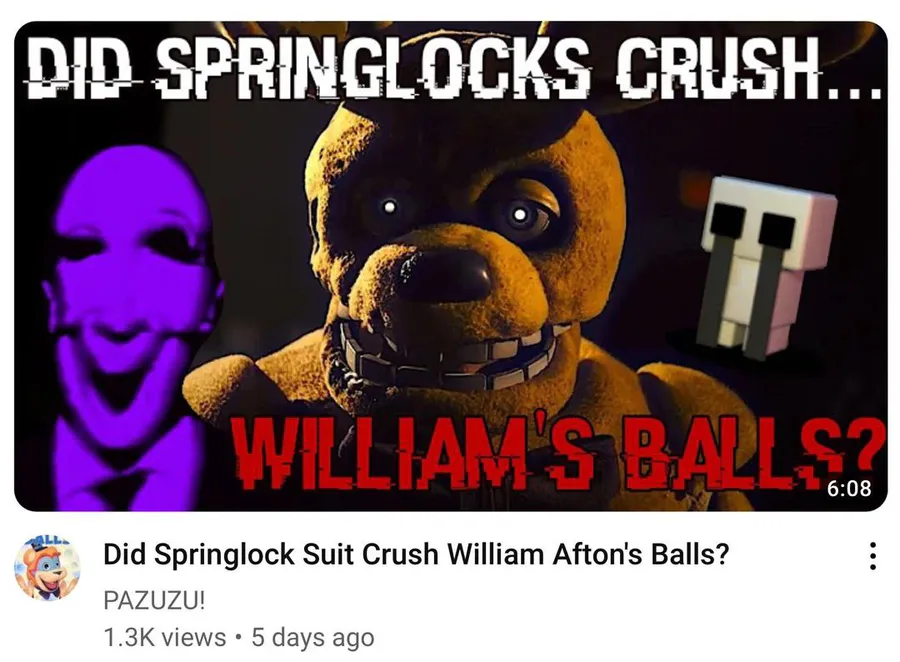Screen dimensions: 900x662
Task: Open the three-dot video options menu
Action: pyautogui.click(x=872, y=555)
